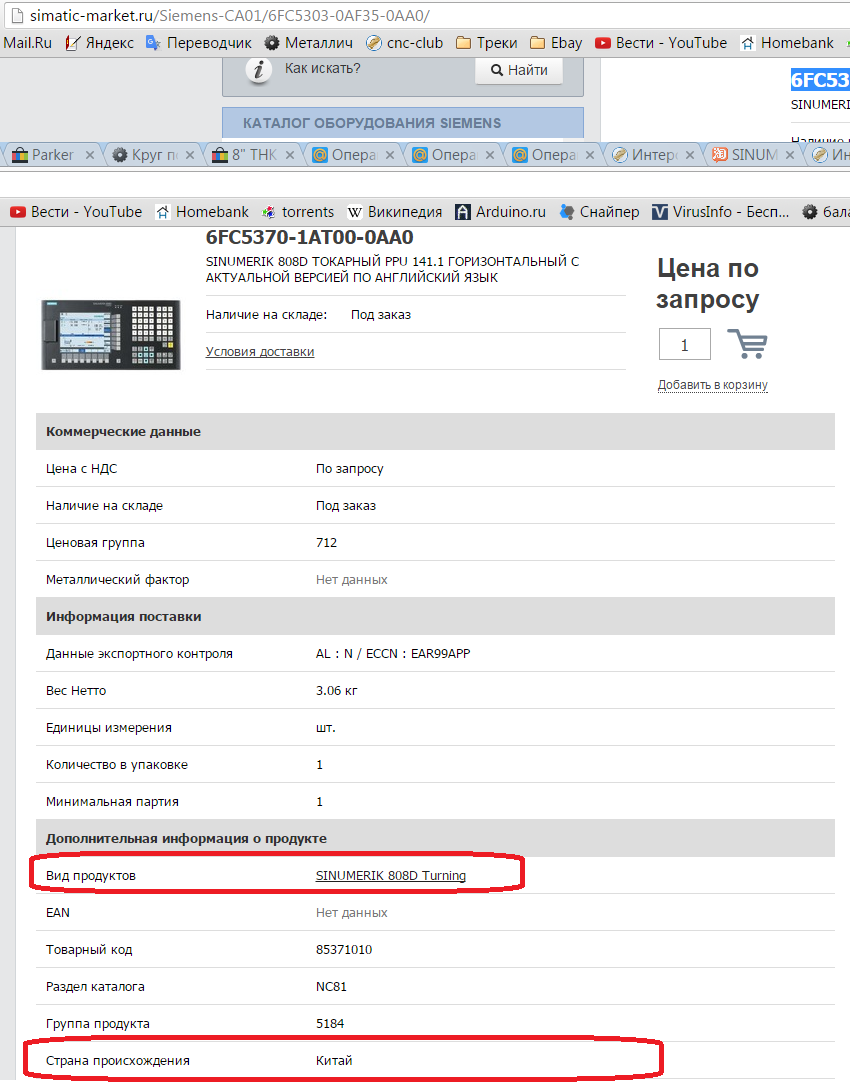Open the Яндекс bookmark icon
The image size is (850, 1082).
click(x=72, y=43)
